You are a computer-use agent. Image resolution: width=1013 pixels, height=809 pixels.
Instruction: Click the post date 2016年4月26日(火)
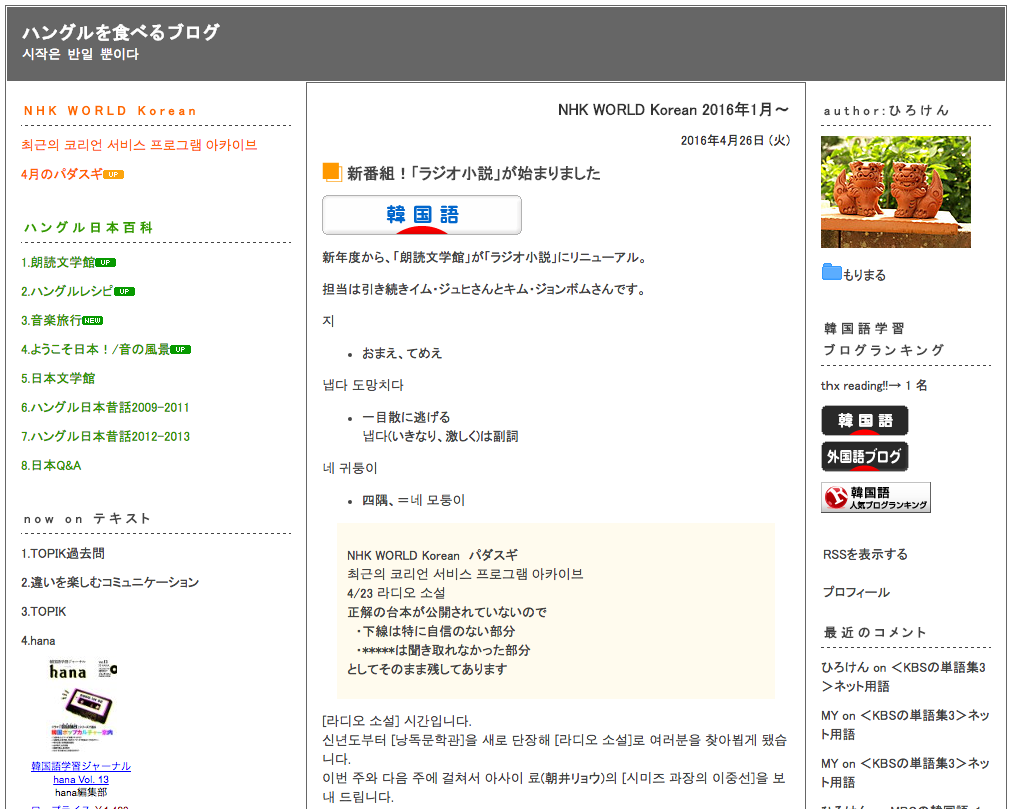coord(735,140)
